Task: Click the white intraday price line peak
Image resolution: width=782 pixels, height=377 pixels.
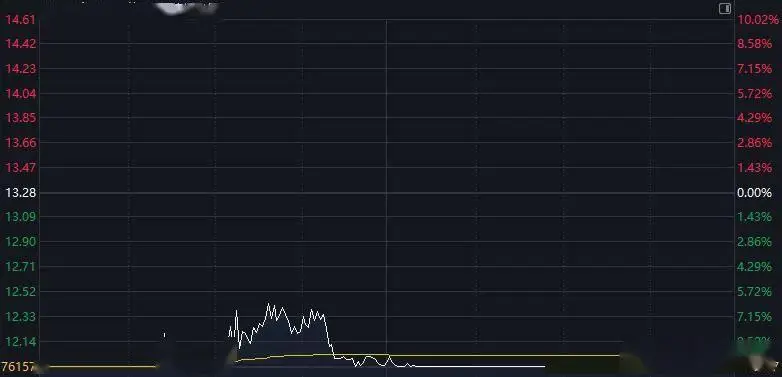Action: pyautogui.click(x=269, y=304)
